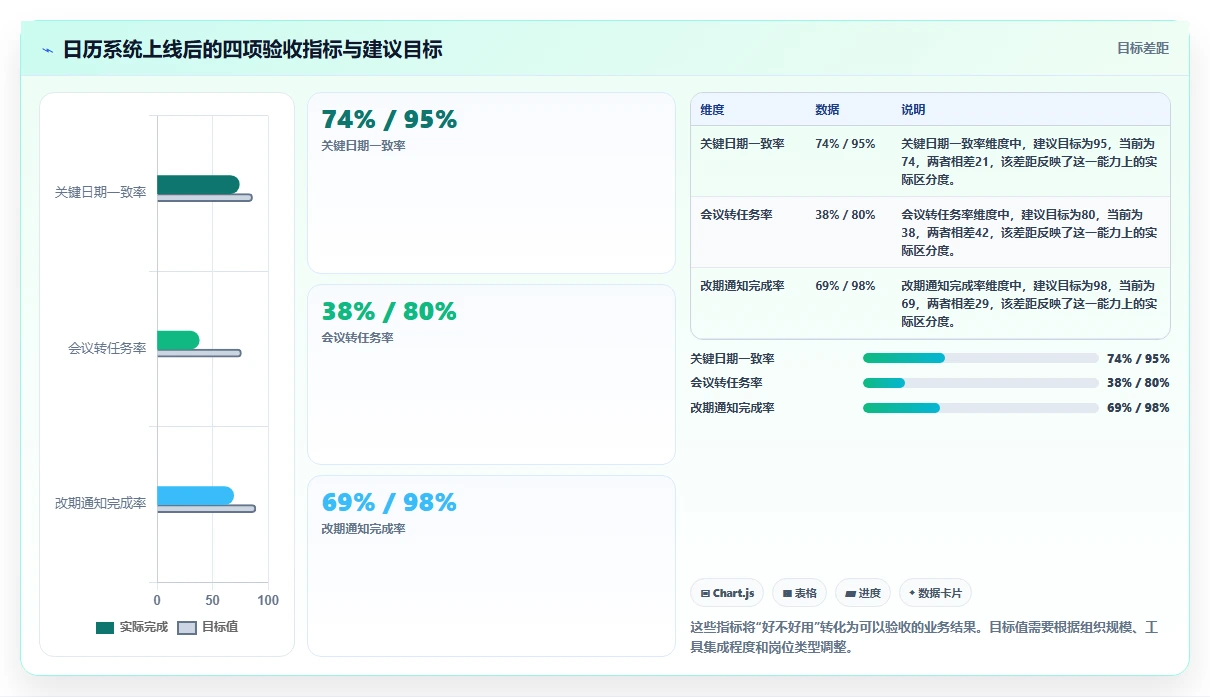Click table cell 38% / 80%

(x=845, y=215)
